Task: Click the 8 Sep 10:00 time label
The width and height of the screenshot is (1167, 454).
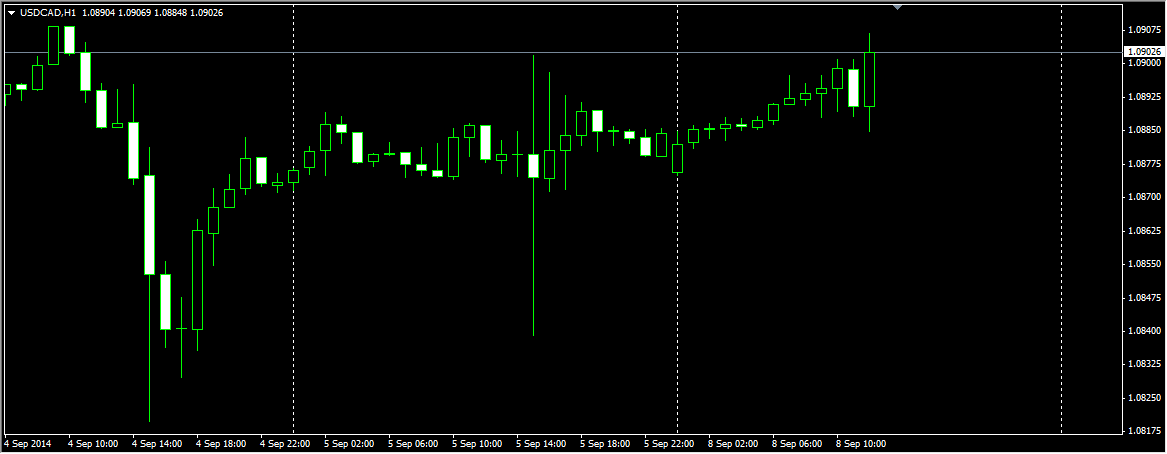Action: (x=860, y=444)
